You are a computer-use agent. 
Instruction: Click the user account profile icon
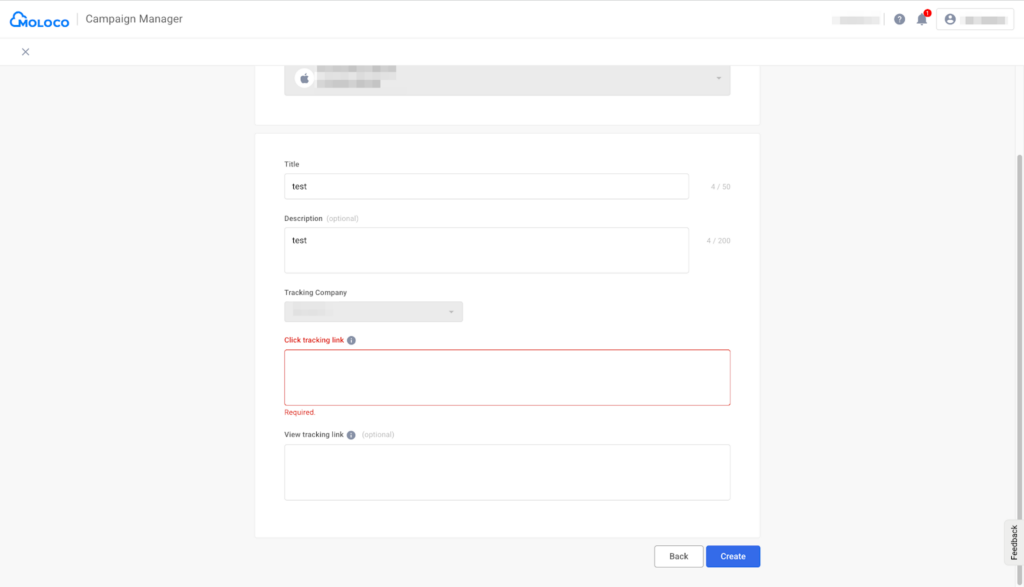point(950,19)
